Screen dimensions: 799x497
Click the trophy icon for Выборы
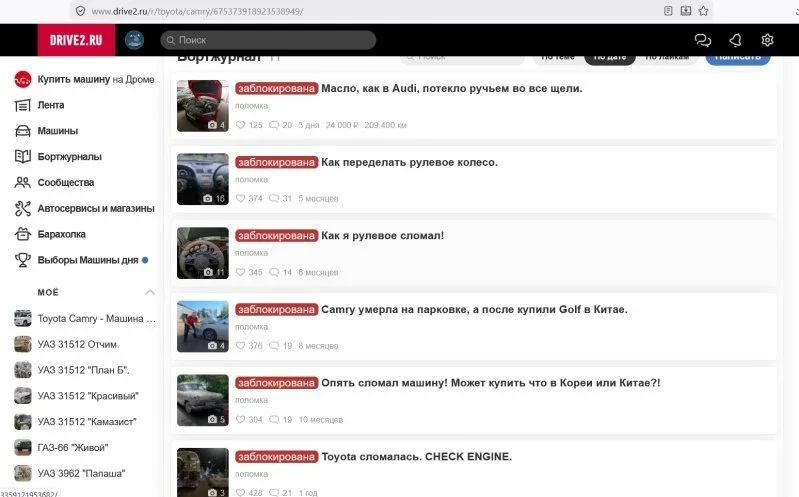pos(22,260)
